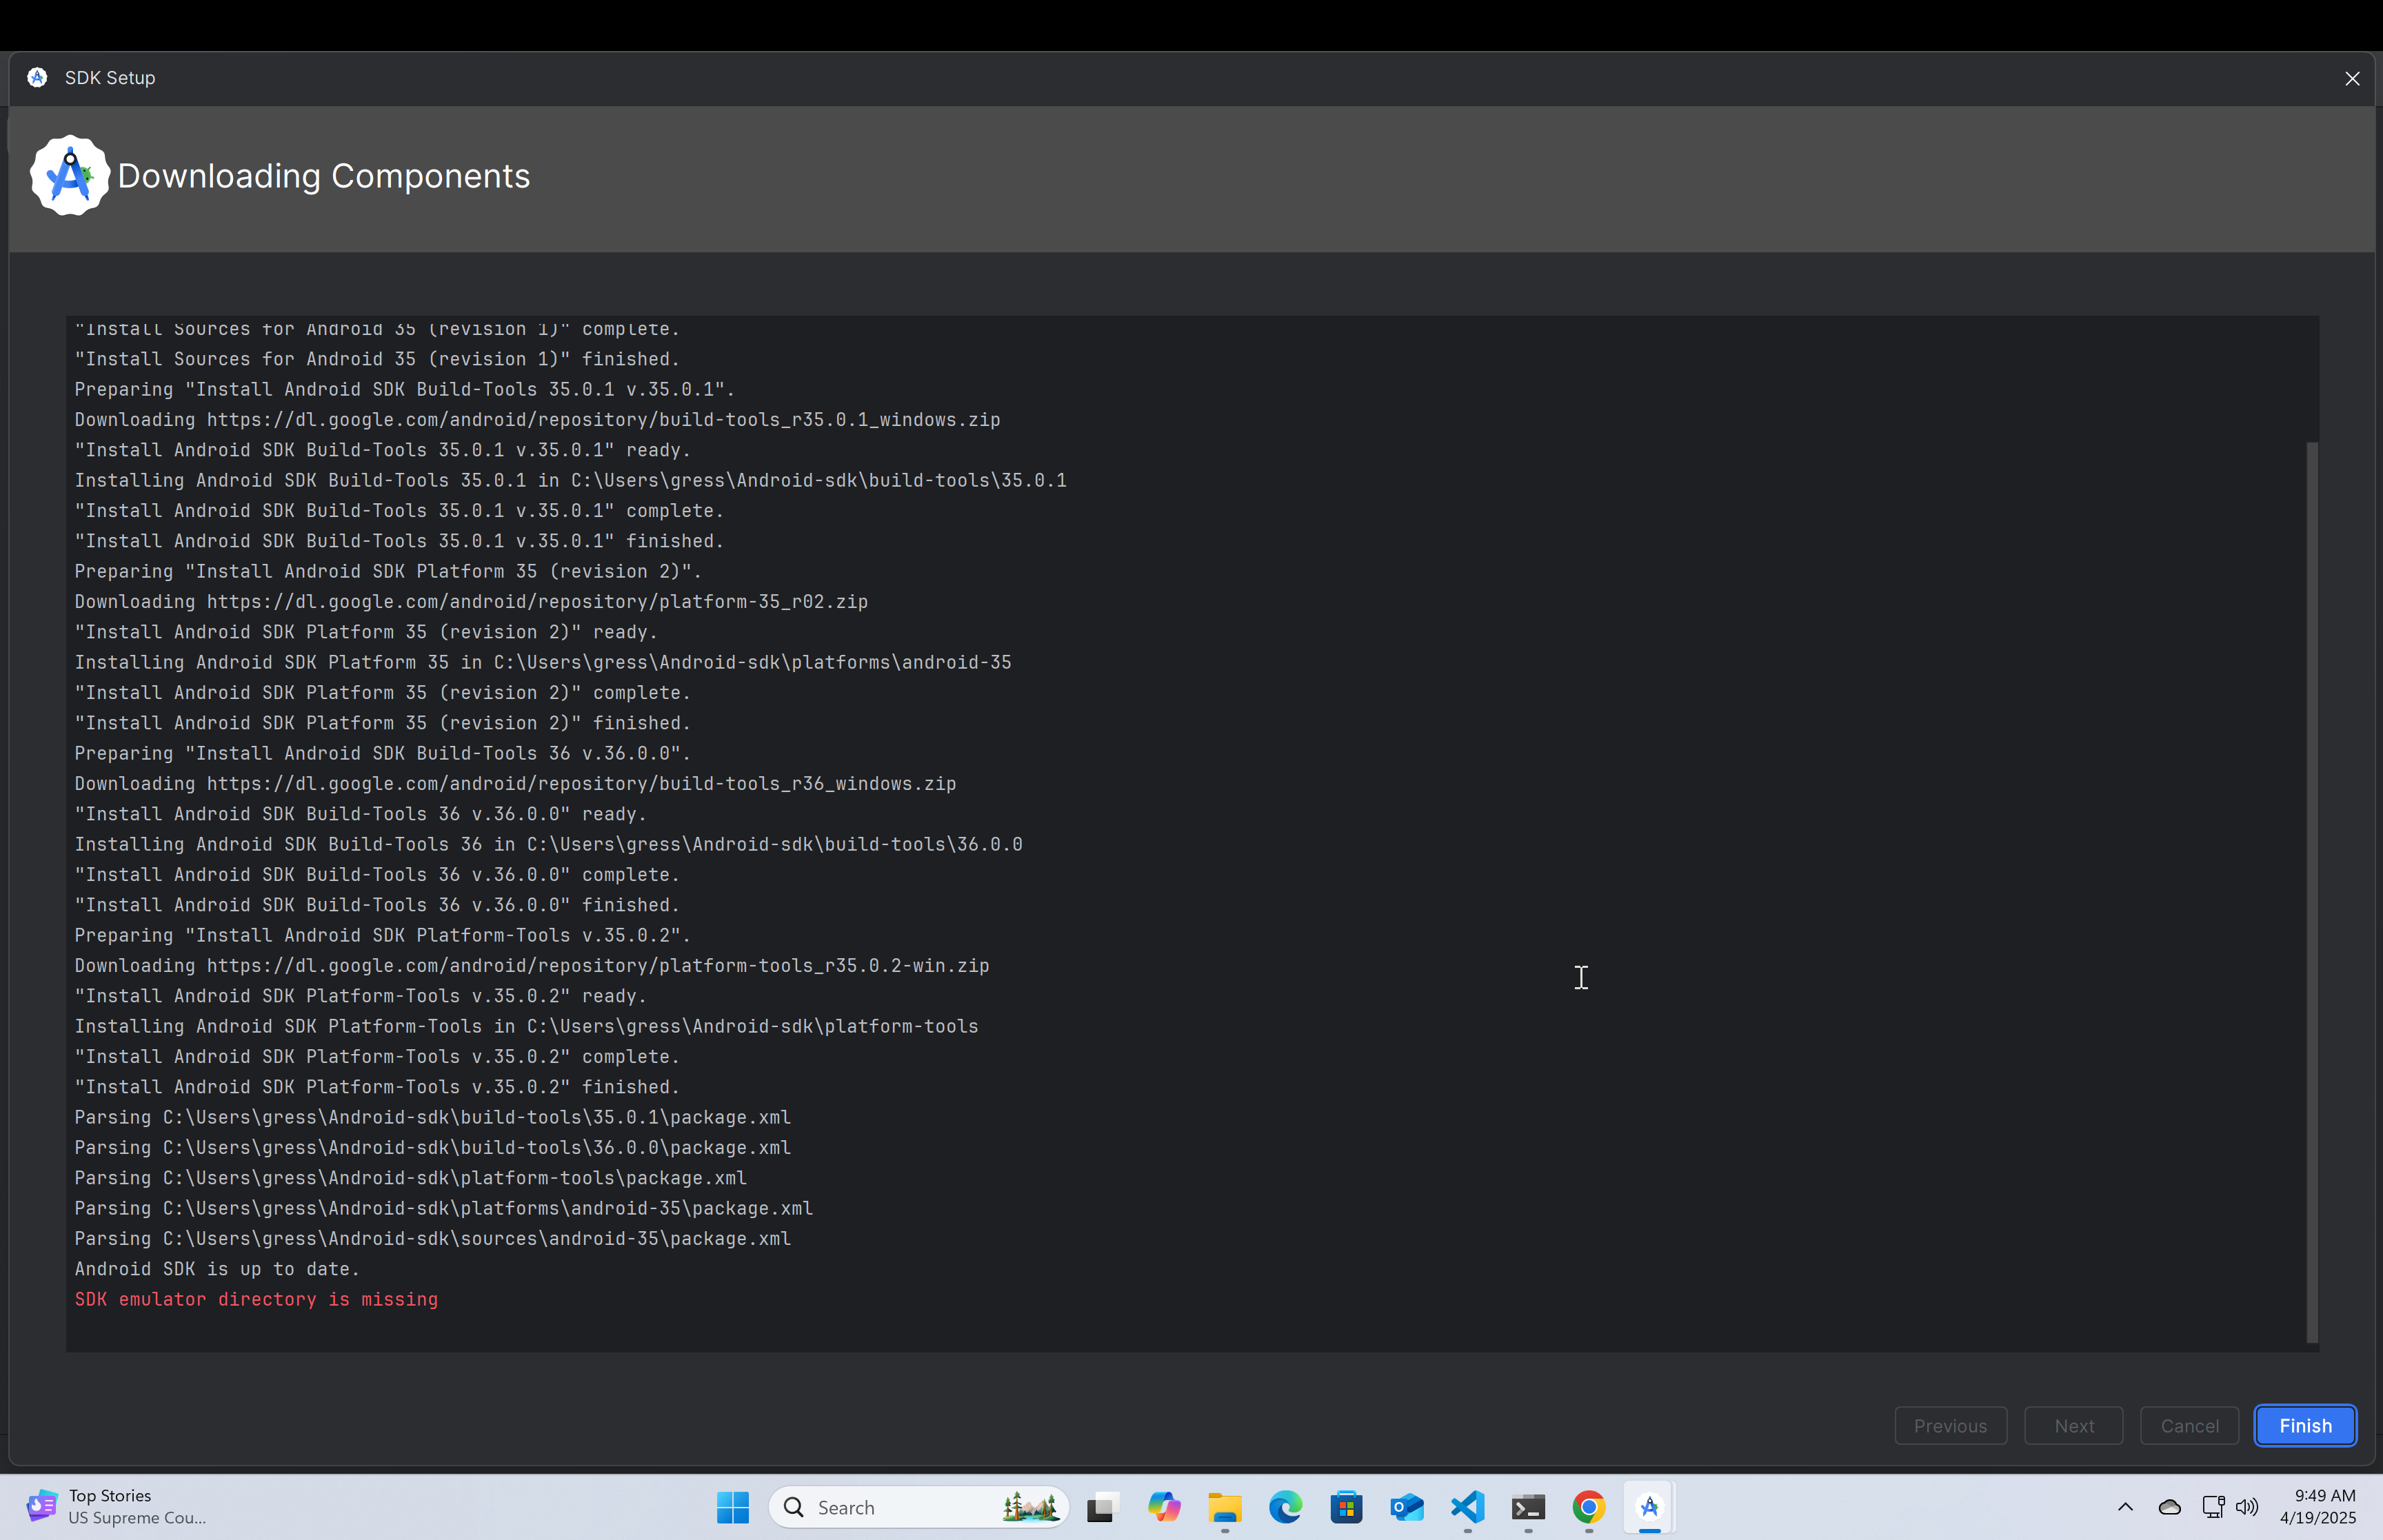Click the greyed-out Next button
2383x1540 pixels.
click(2073, 1425)
